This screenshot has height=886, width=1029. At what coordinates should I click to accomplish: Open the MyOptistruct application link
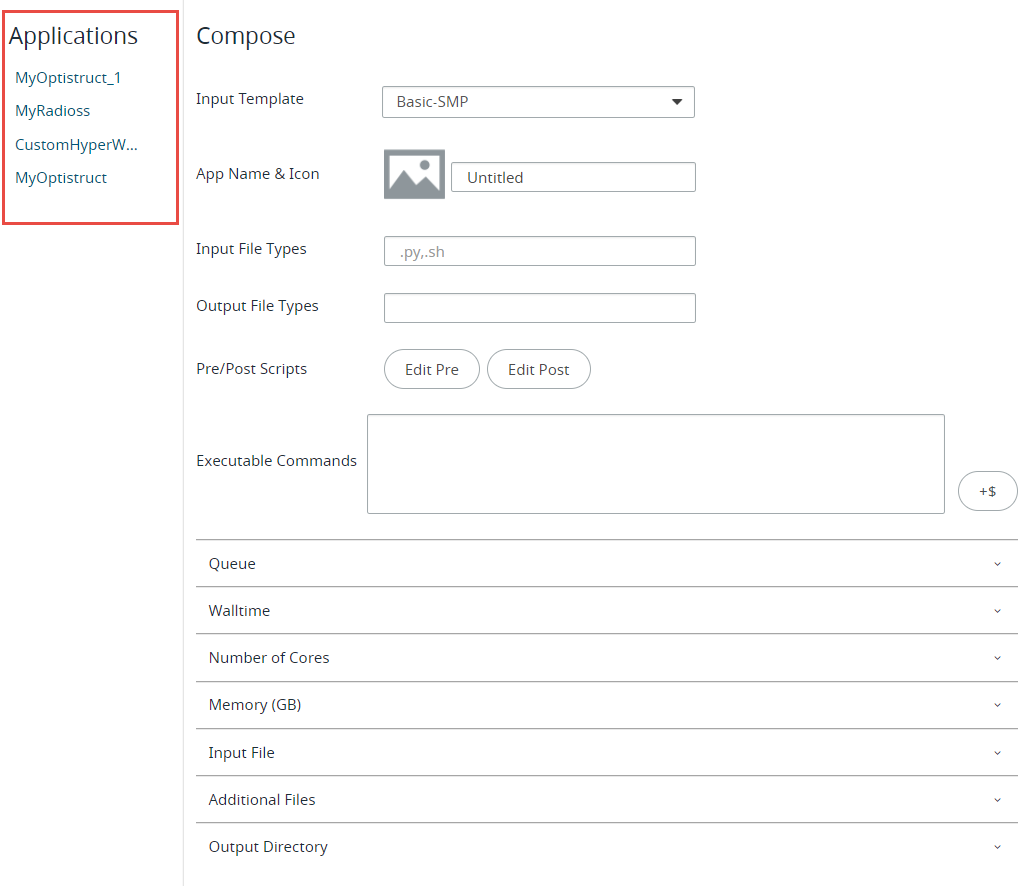[x=61, y=178]
